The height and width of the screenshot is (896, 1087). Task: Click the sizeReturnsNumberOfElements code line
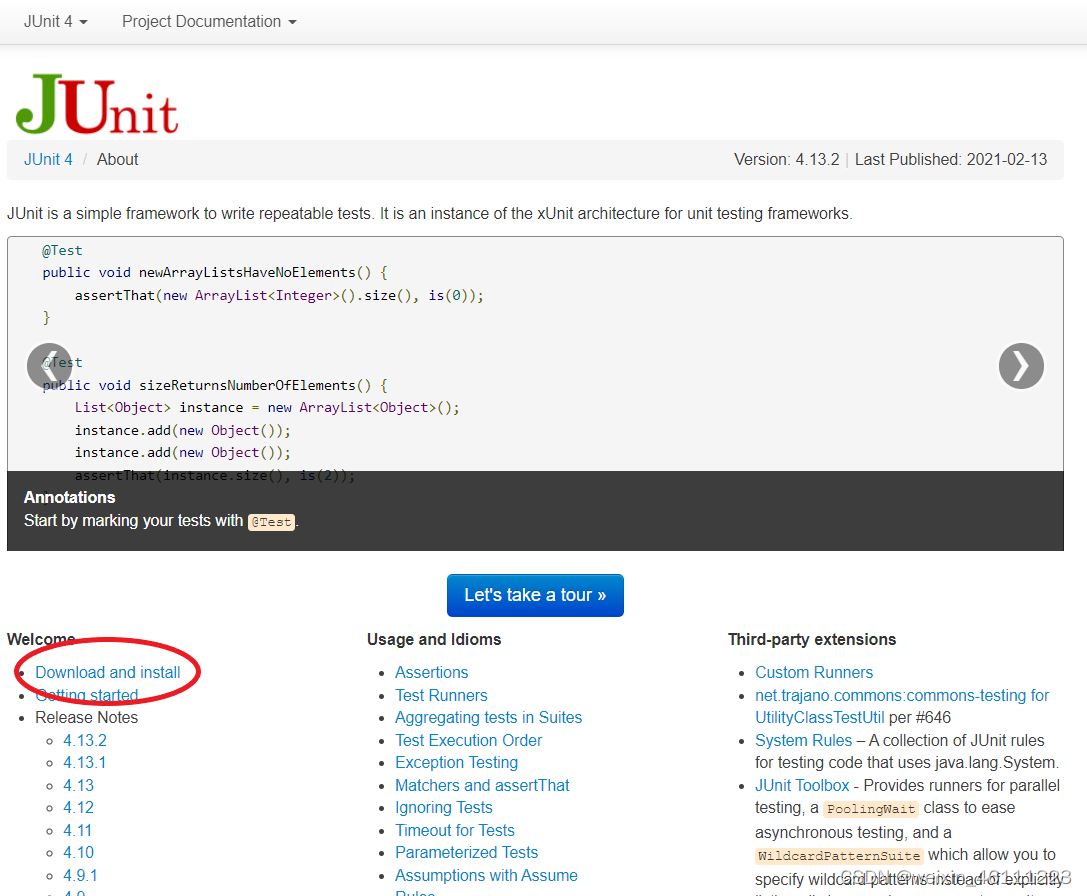click(215, 385)
